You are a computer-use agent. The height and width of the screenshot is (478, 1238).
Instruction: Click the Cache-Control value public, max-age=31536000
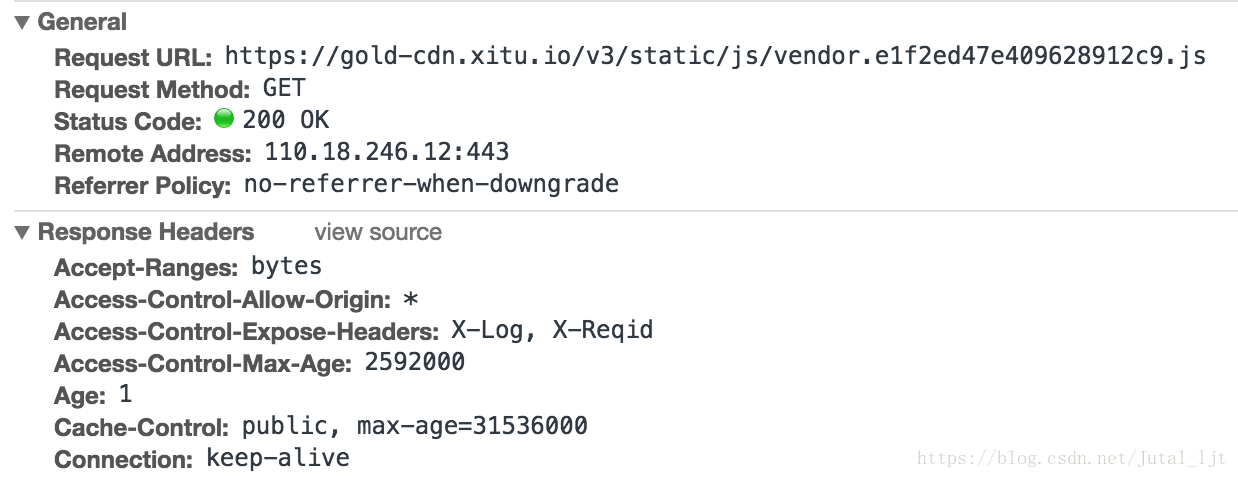tap(414, 427)
